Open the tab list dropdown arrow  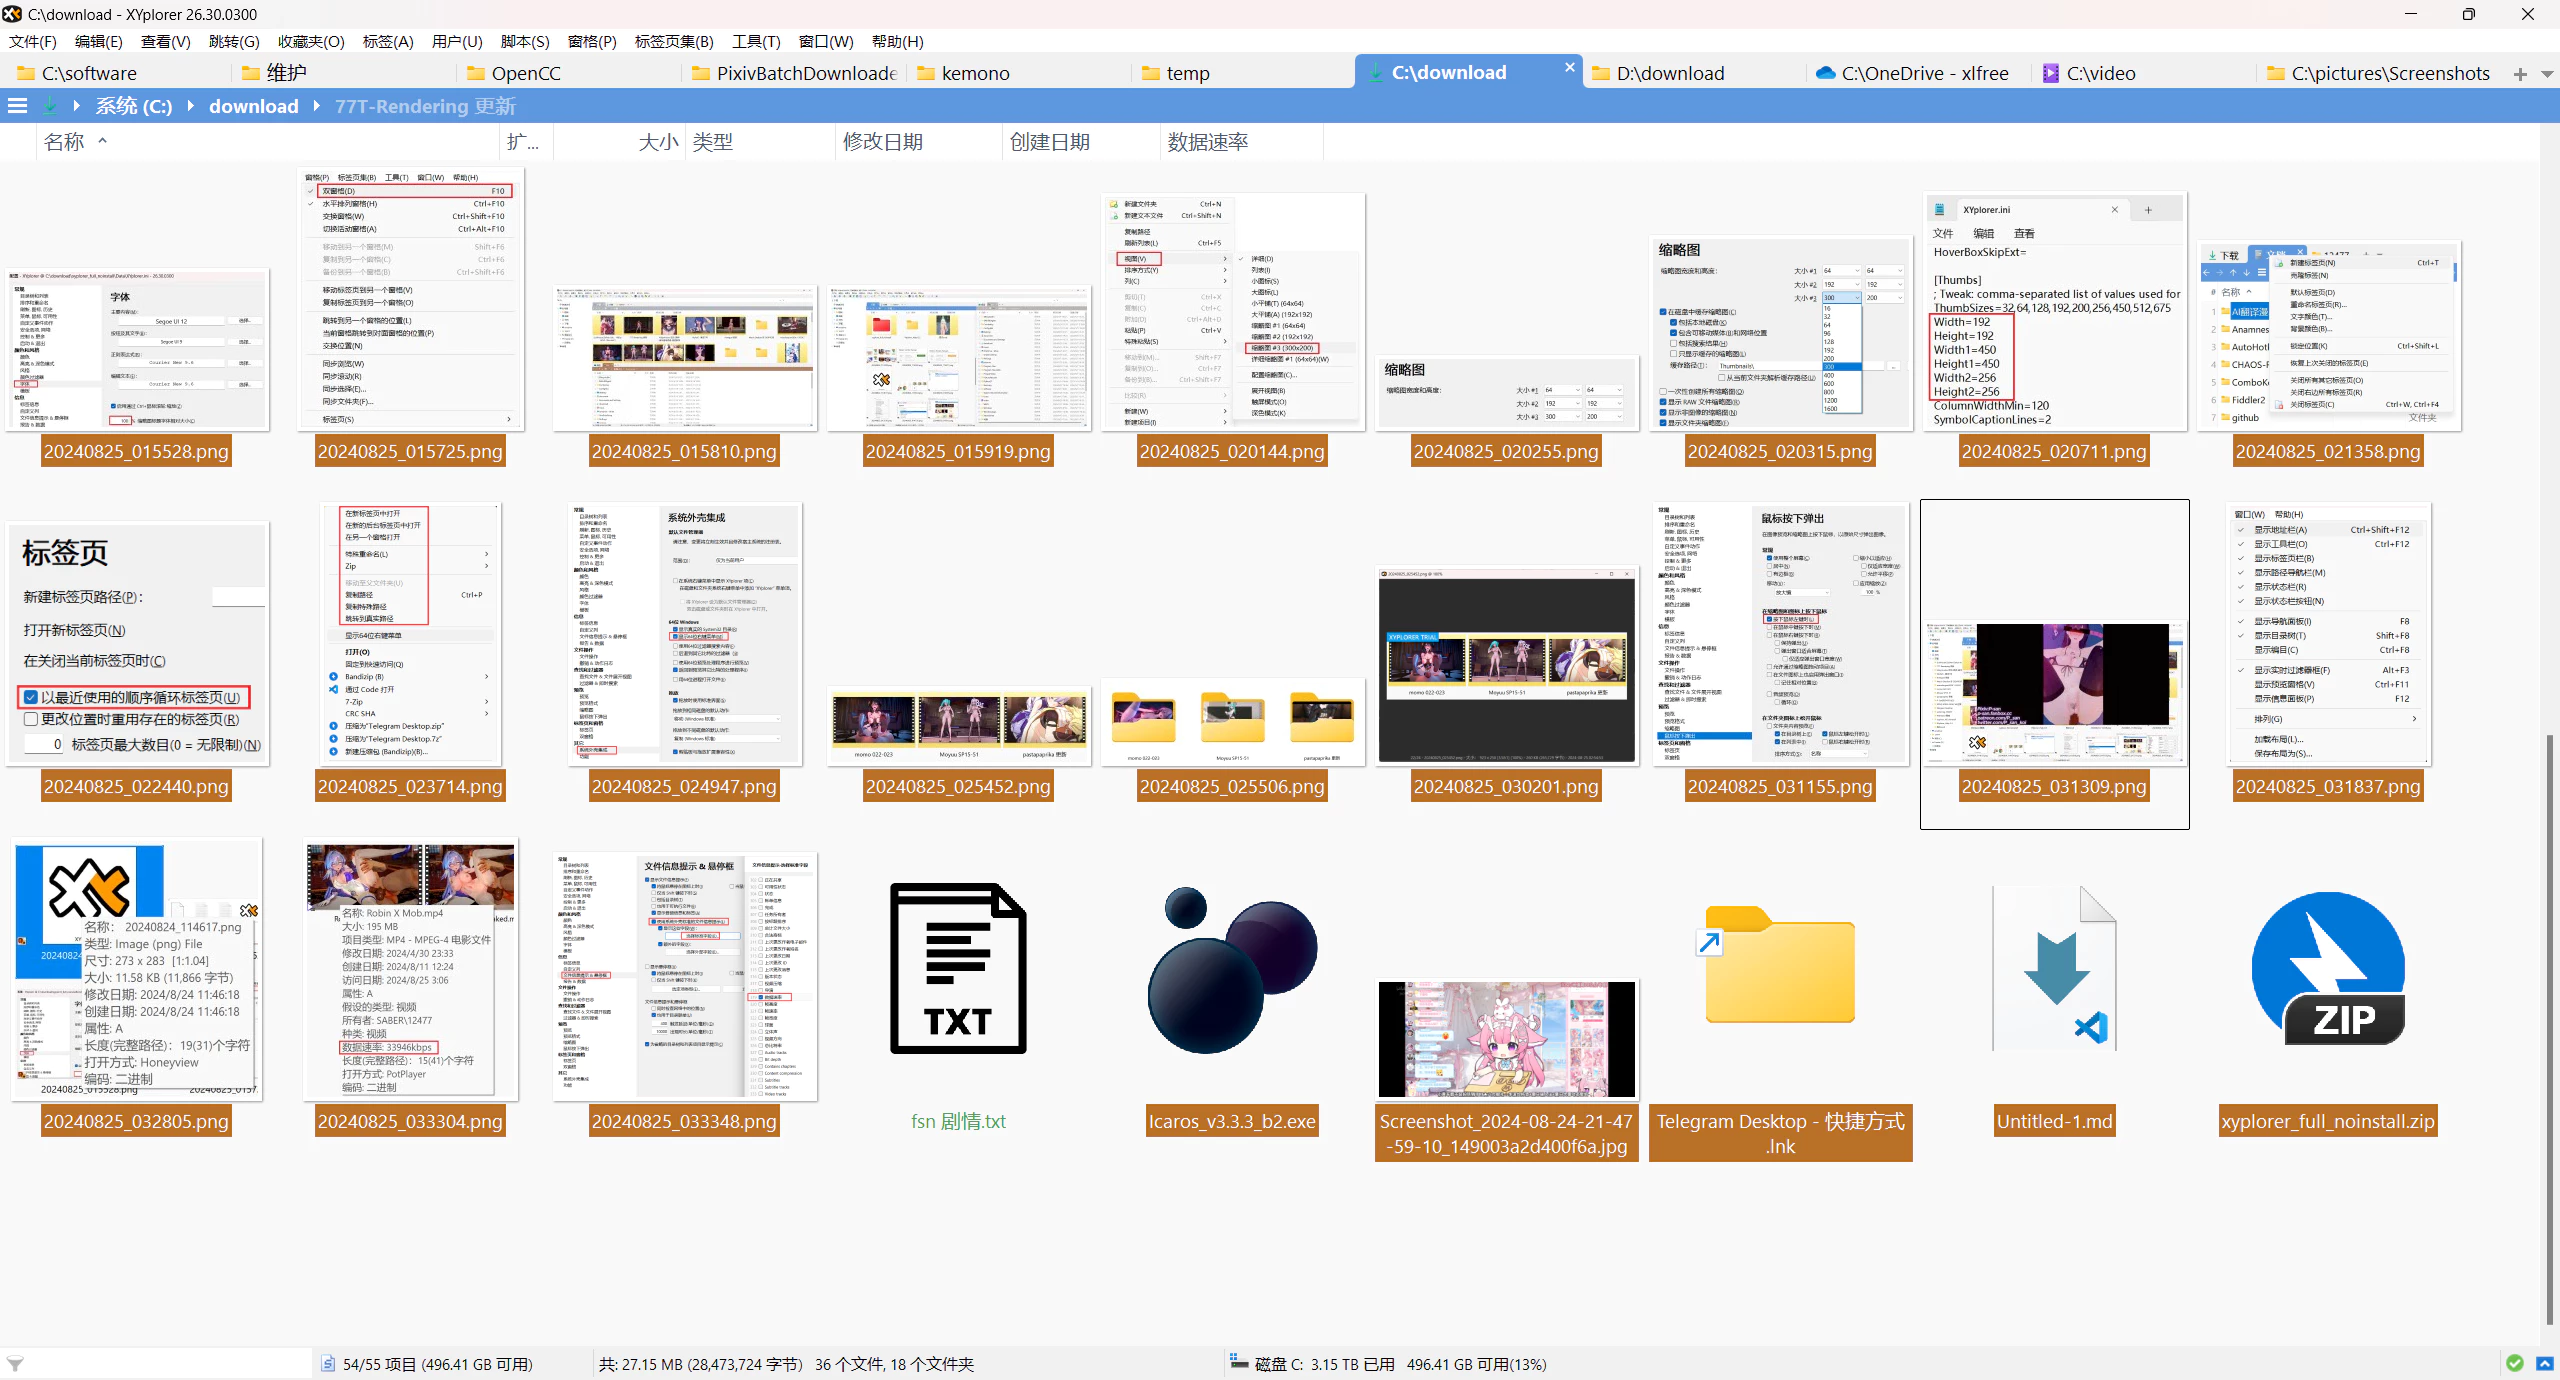2546,74
